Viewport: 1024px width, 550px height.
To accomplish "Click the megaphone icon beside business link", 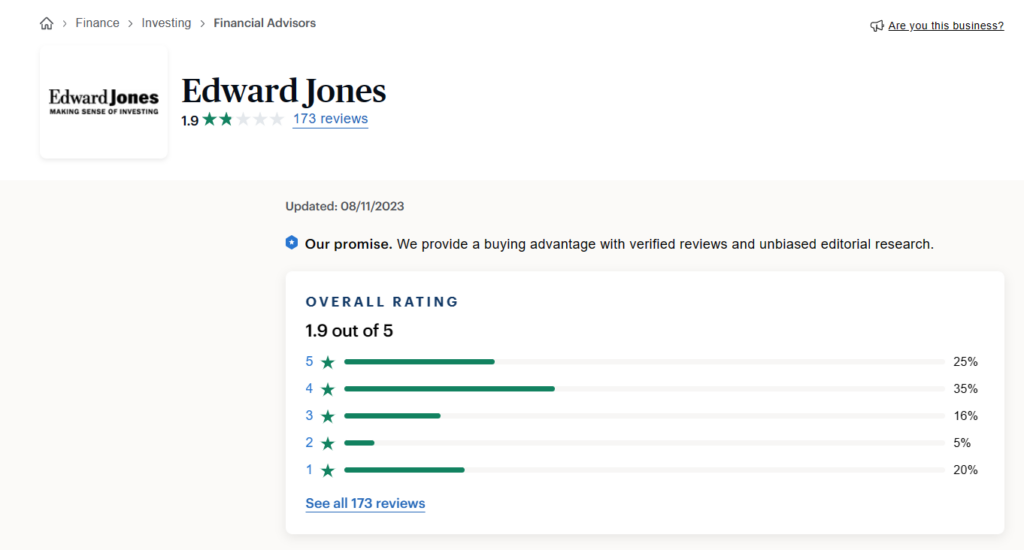I will [x=877, y=26].
